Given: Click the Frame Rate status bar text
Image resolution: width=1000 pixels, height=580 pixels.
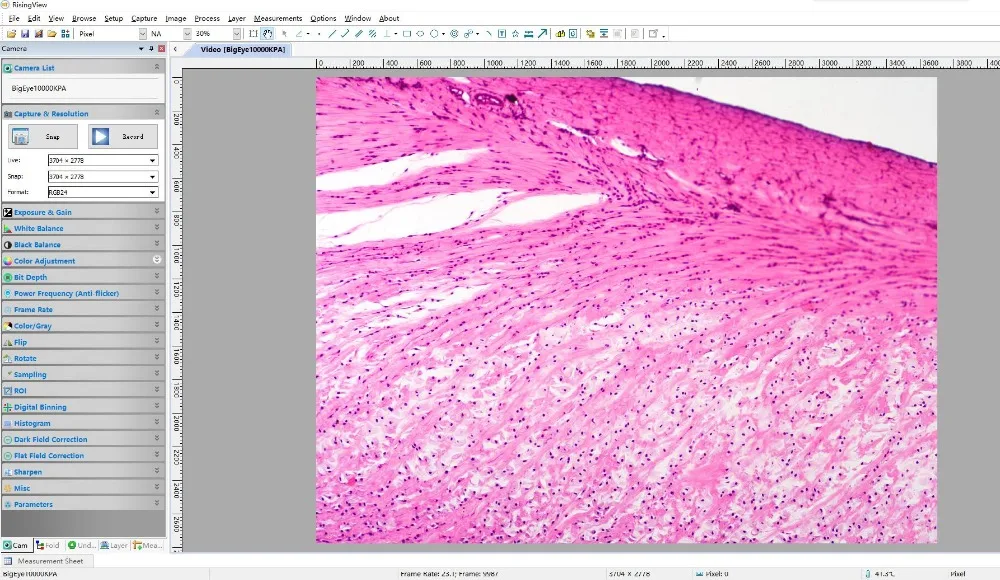Looking at the screenshot, I should click(449, 574).
